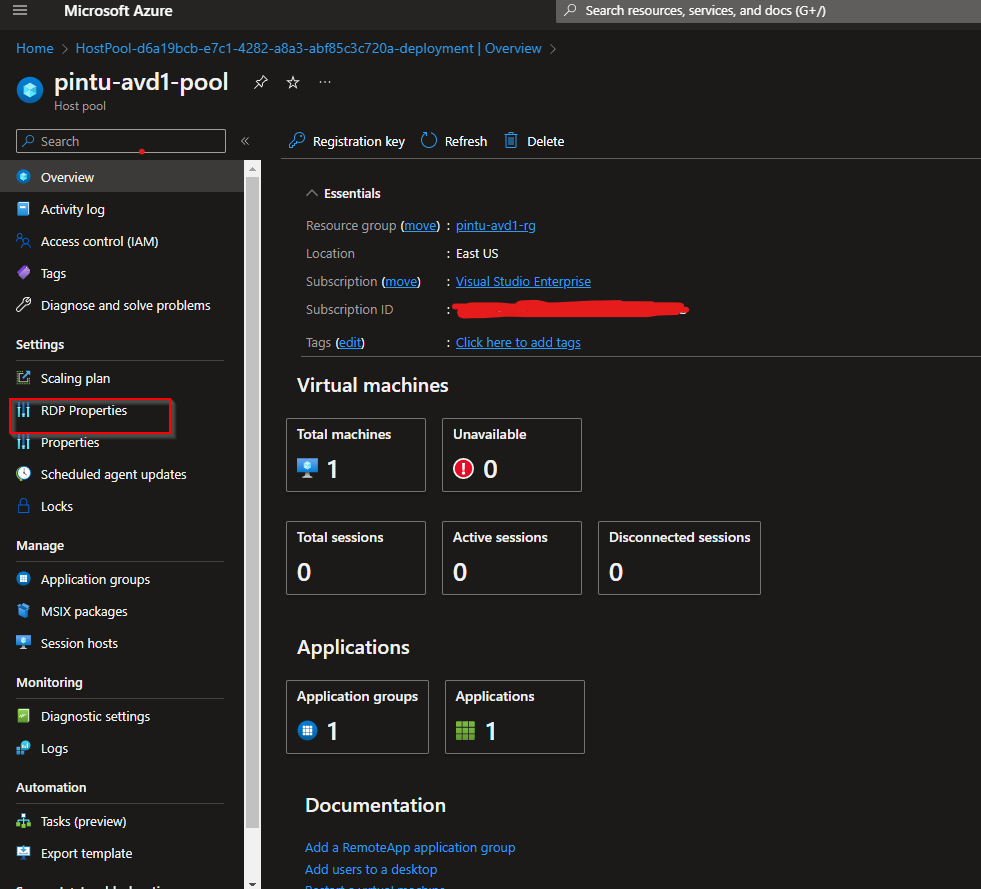Open Add a RemoteApp application group
The width and height of the screenshot is (981, 889).
click(x=410, y=847)
